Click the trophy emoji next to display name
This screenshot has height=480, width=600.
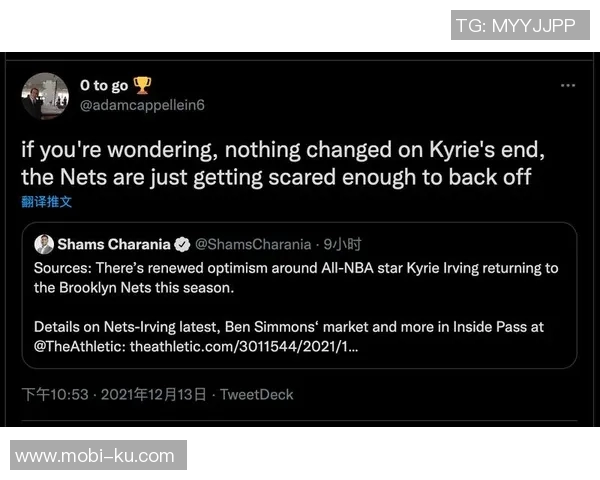[x=143, y=86]
